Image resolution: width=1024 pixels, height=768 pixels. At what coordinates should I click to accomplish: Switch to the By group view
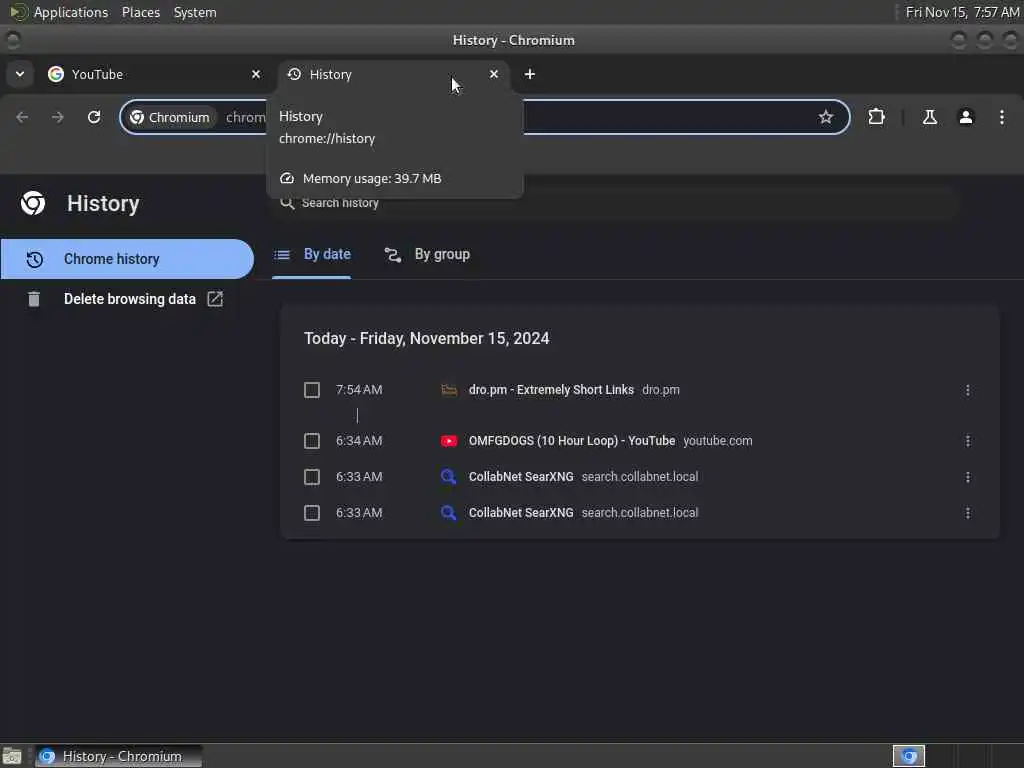(x=426, y=254)
